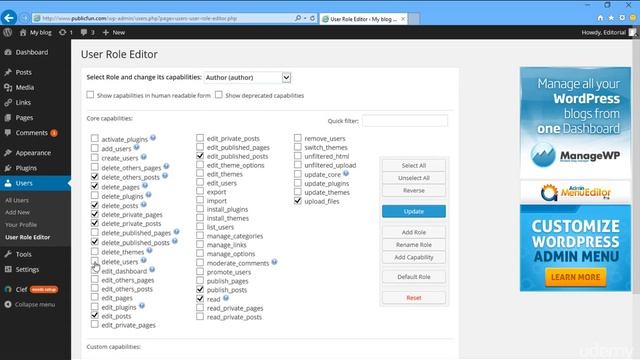Screen dimensions: 640x360
Task: Click help icon next to moderate_comments
Action: (x=274, y=262)
